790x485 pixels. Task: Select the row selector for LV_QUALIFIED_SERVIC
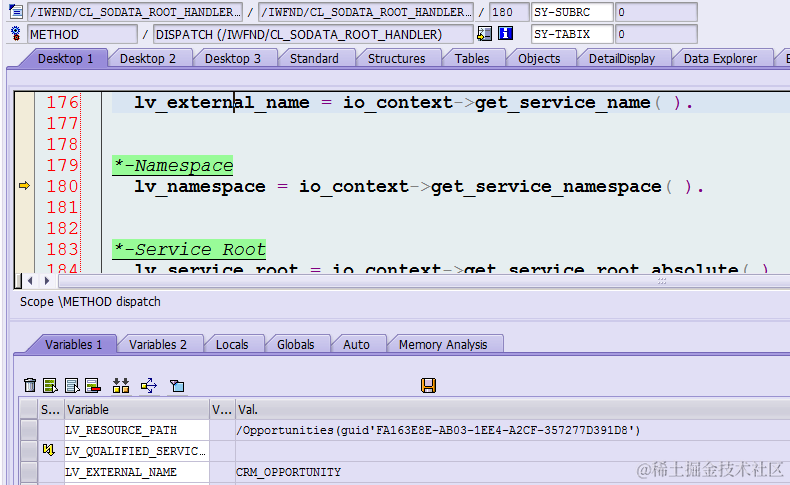(29, 451)
